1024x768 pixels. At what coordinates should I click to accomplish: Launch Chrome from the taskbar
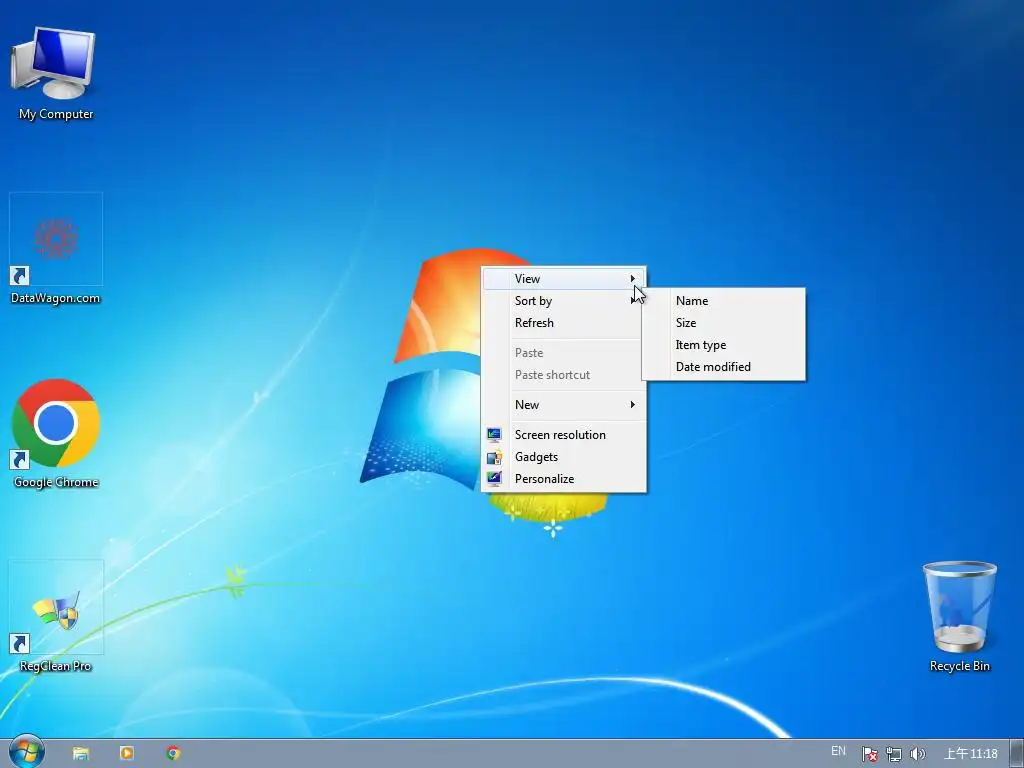[173, 753]
